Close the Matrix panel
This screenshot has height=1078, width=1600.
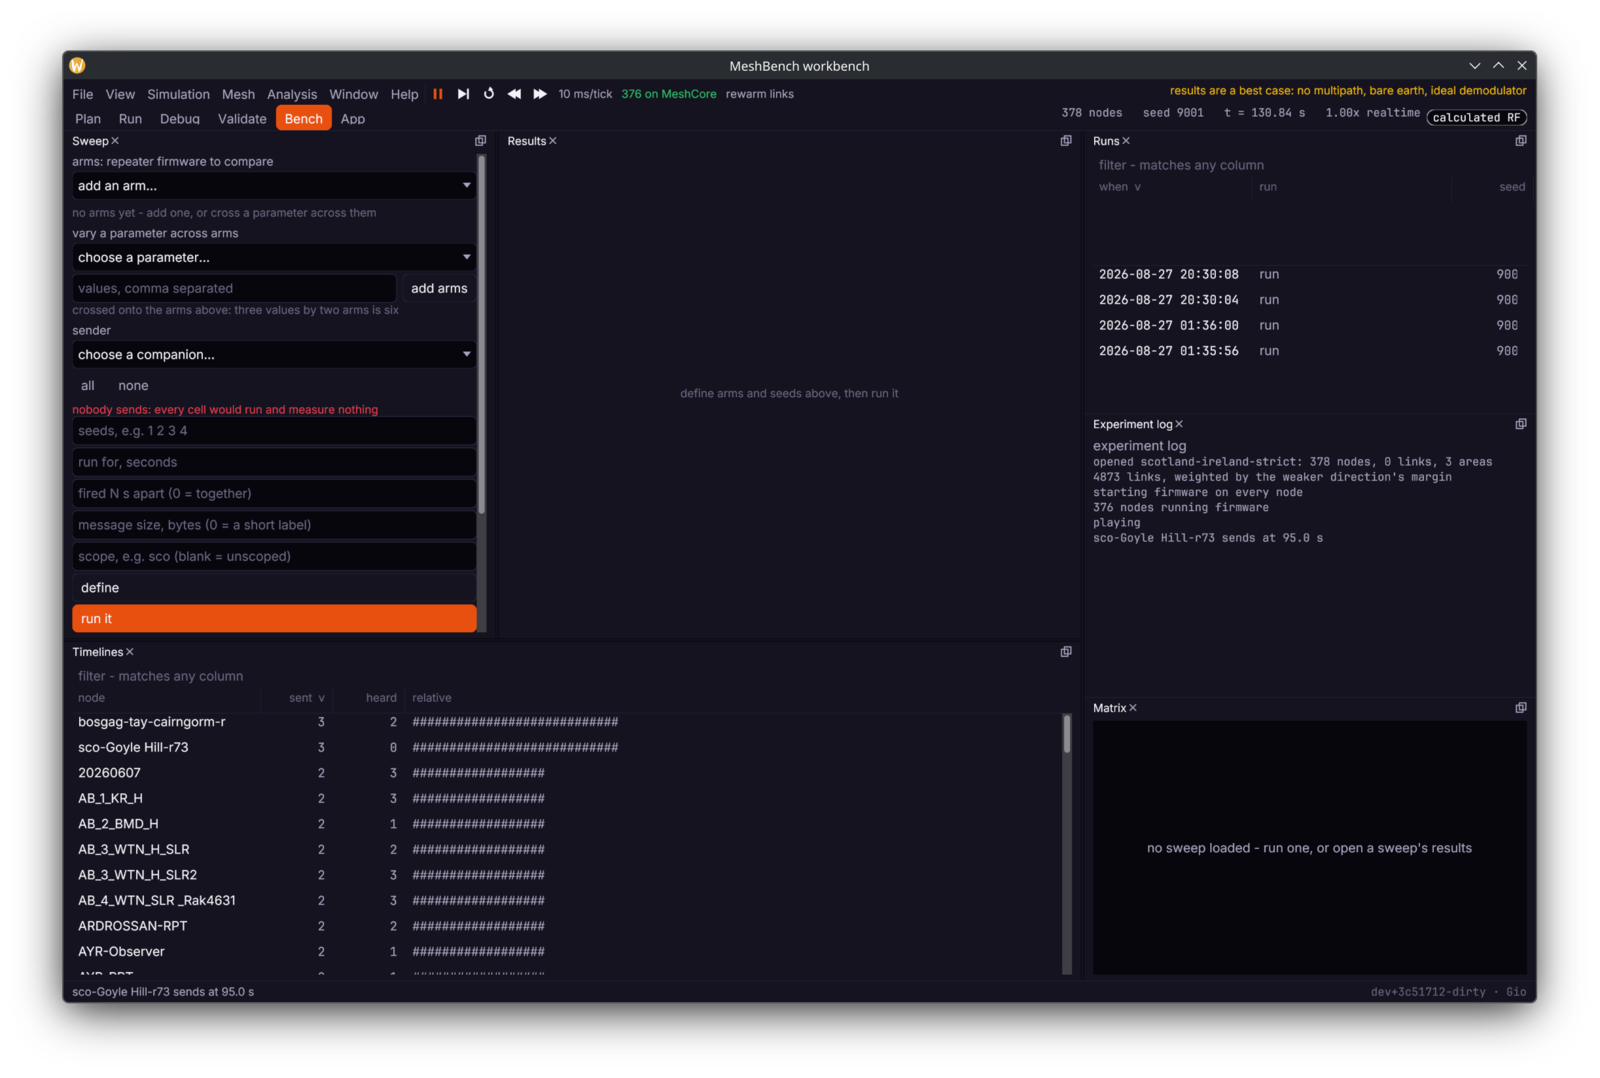[x=1133, y=708]
